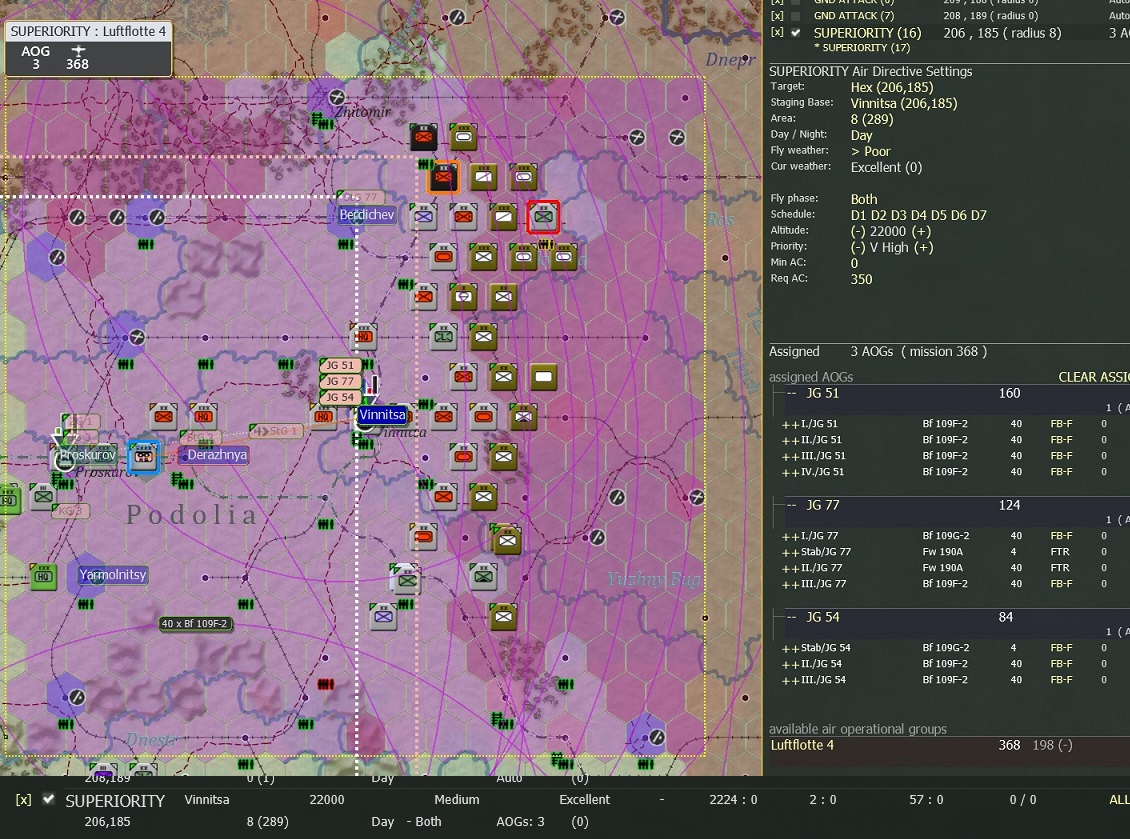Click the black counter below Zhitomir

coord(424,137)
